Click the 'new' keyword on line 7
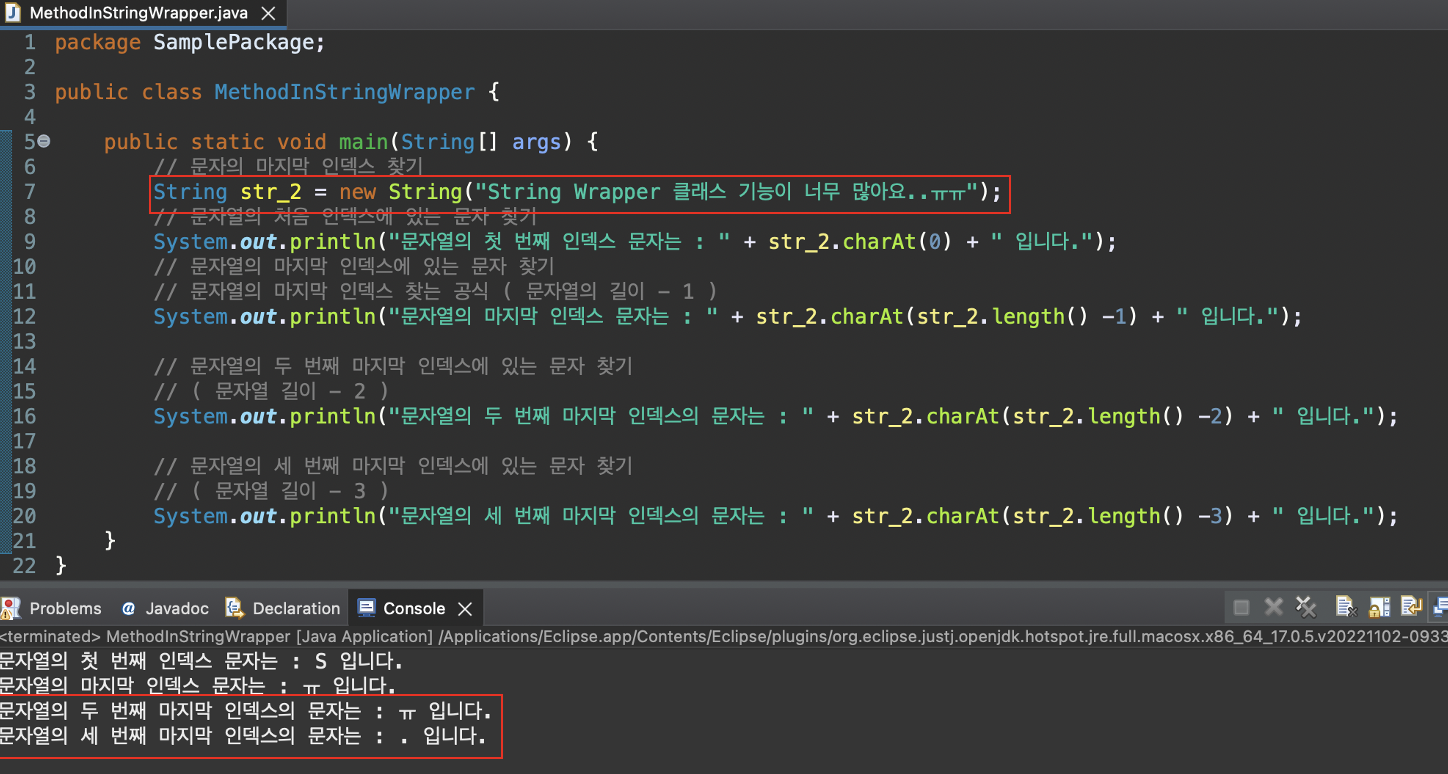This screenshot has height=774, width=1448. pyautogui.click(x=358, y=192)
